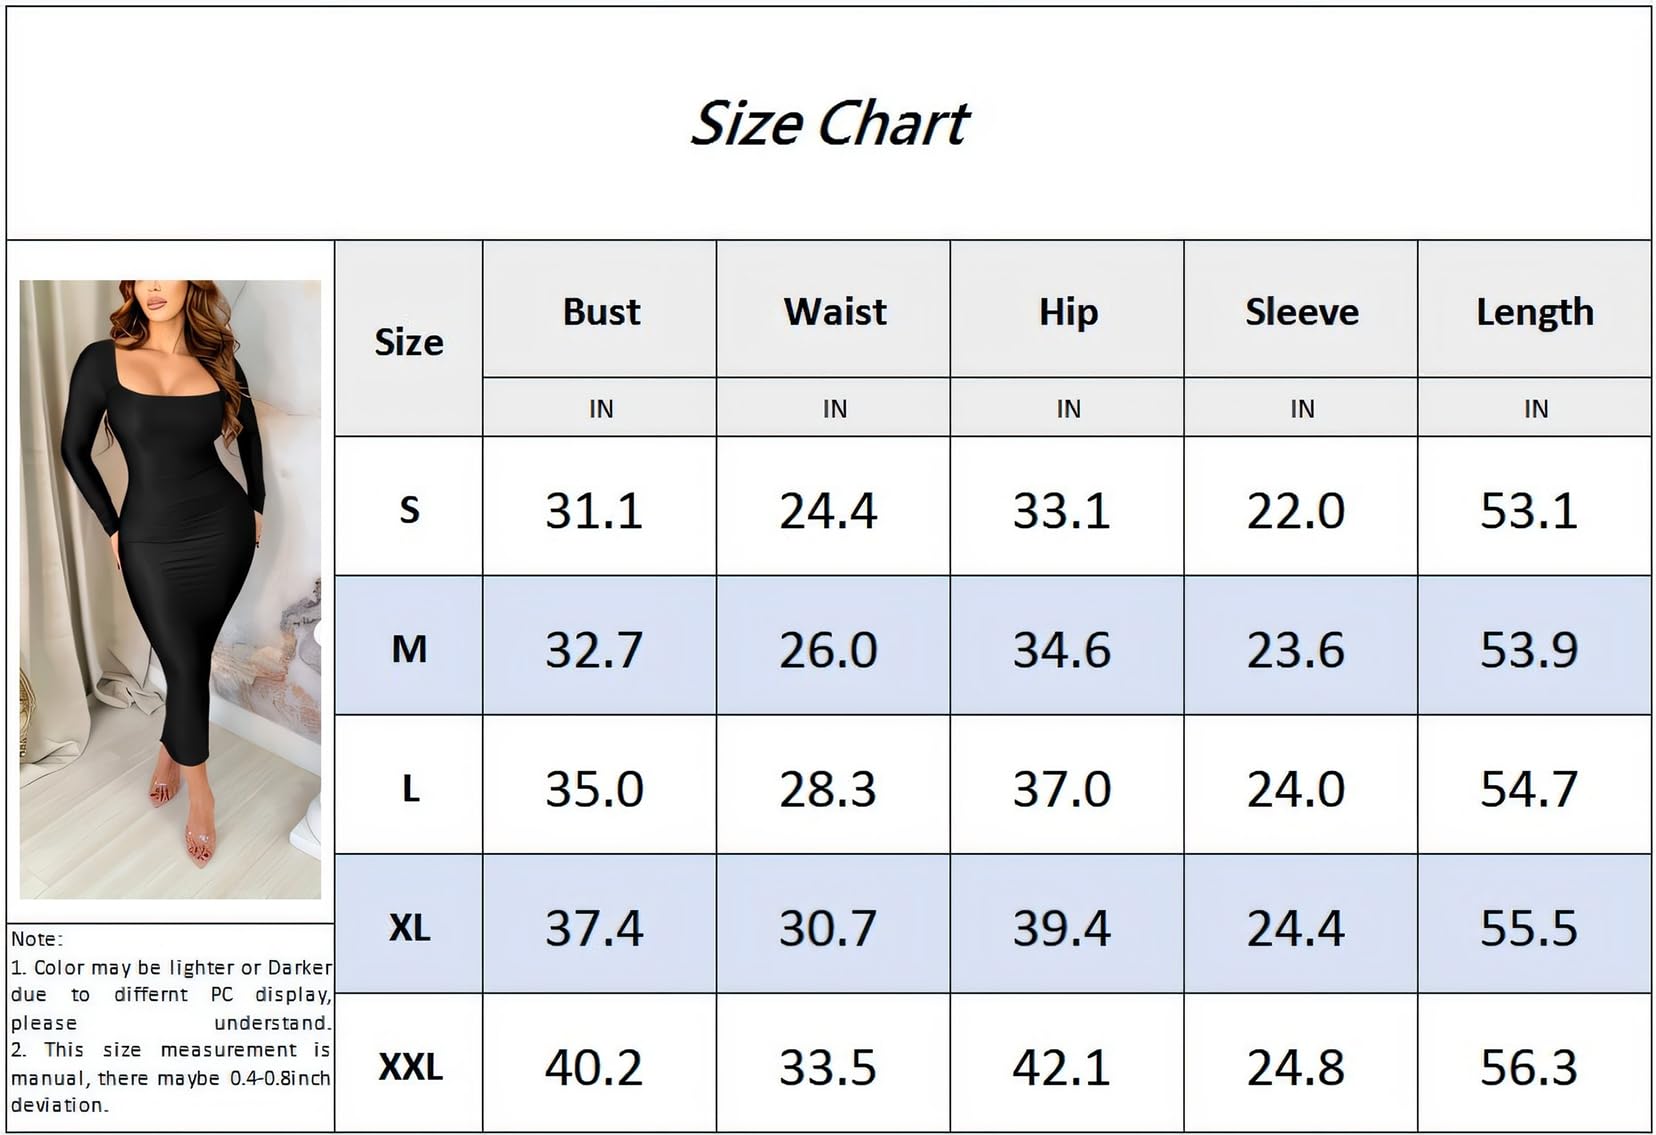The width and height of the screenshot is (1656, 1135).
Task: Select the M size row label
Action: [409, 649]
